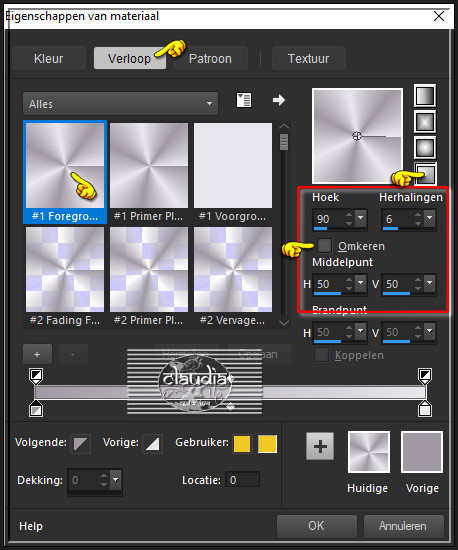Click the Vorige black-white swatch icon
Viewport: 458px width, 550px height.
pos(153,444)
